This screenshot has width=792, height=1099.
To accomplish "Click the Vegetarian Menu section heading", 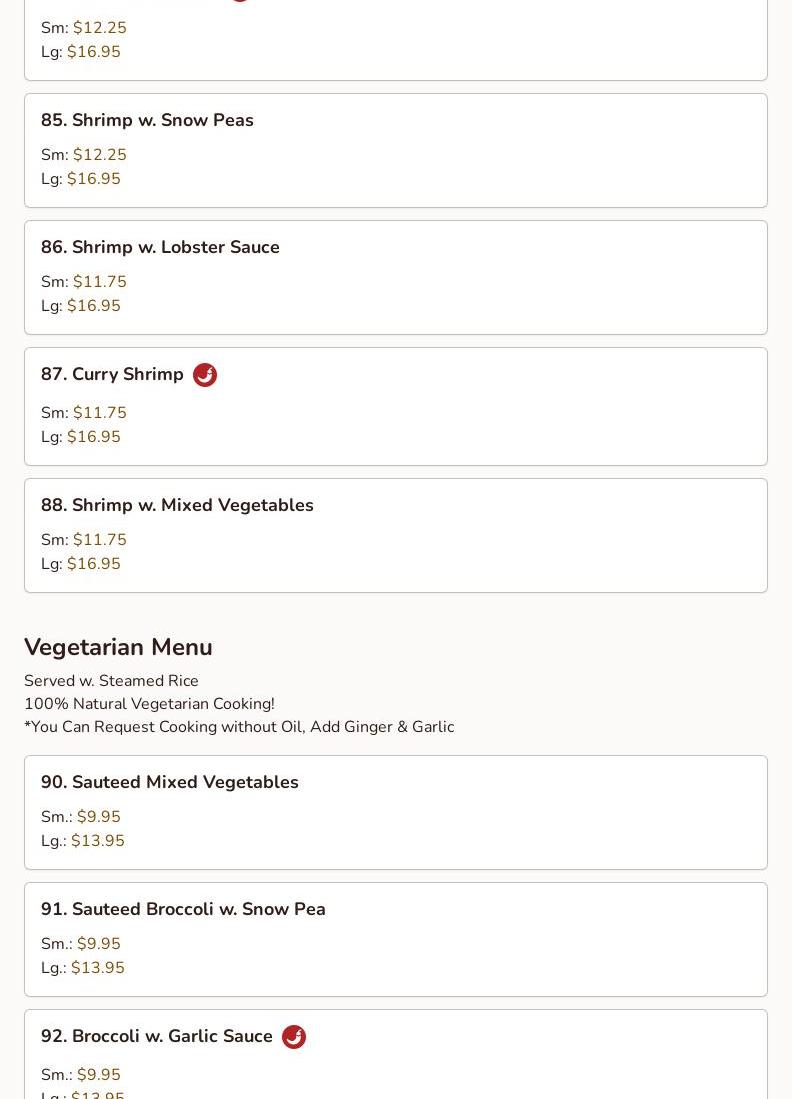I will coord(118,647).
